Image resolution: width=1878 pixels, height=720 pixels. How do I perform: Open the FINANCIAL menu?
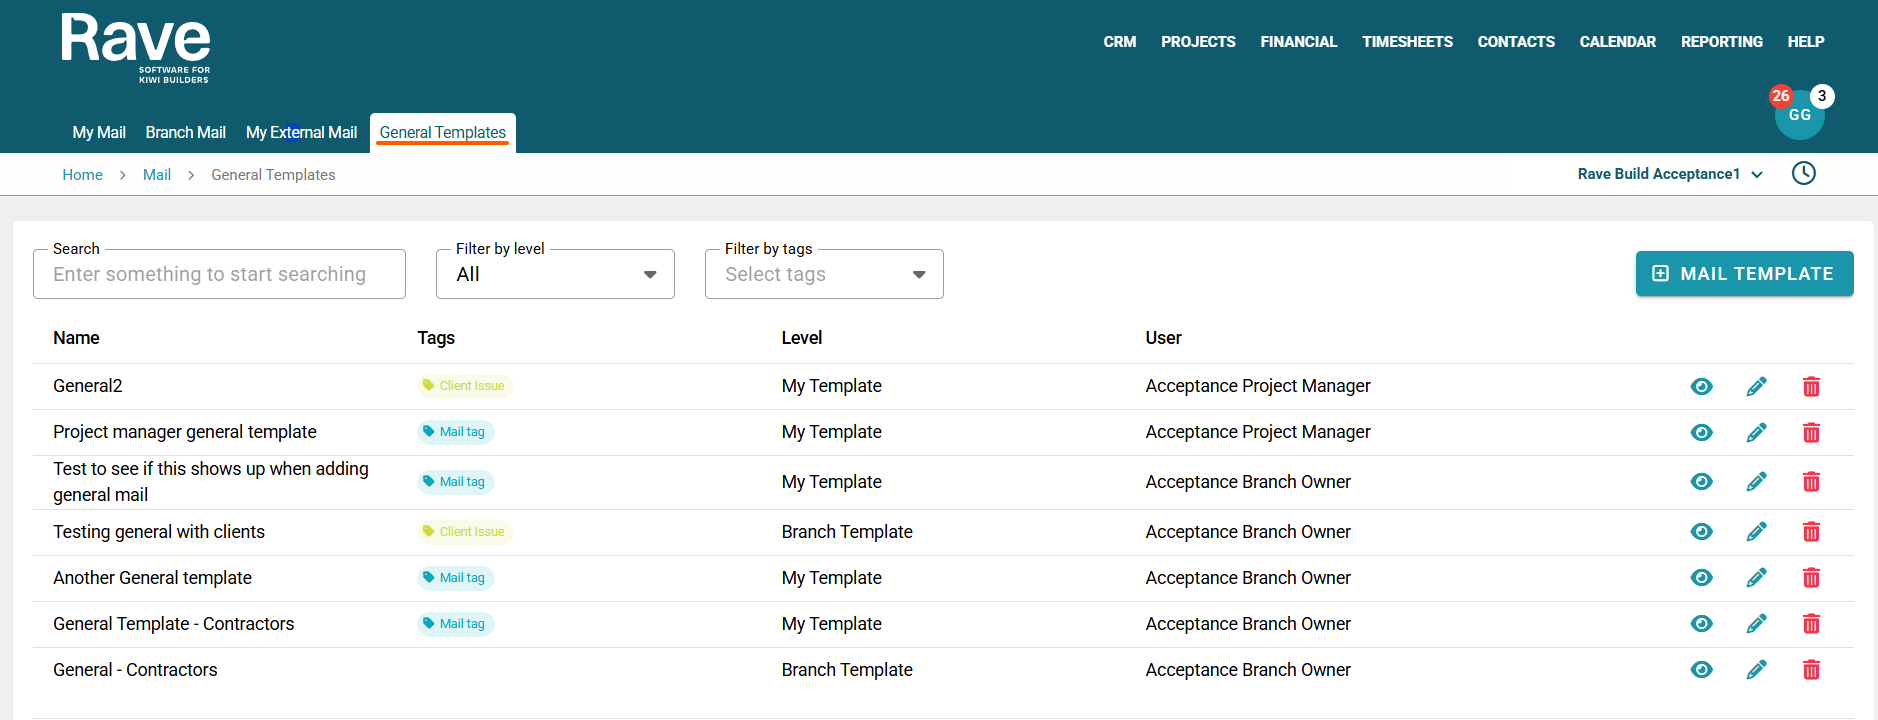(x=1298, y=42)
